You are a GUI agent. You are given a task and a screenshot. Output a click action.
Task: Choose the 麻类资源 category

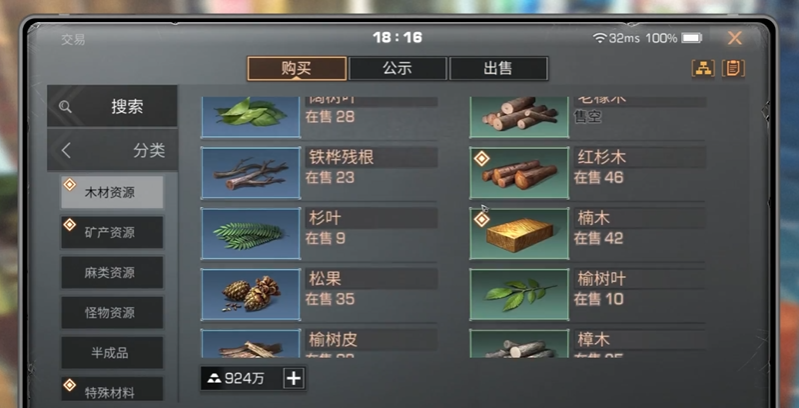[112, 273]
